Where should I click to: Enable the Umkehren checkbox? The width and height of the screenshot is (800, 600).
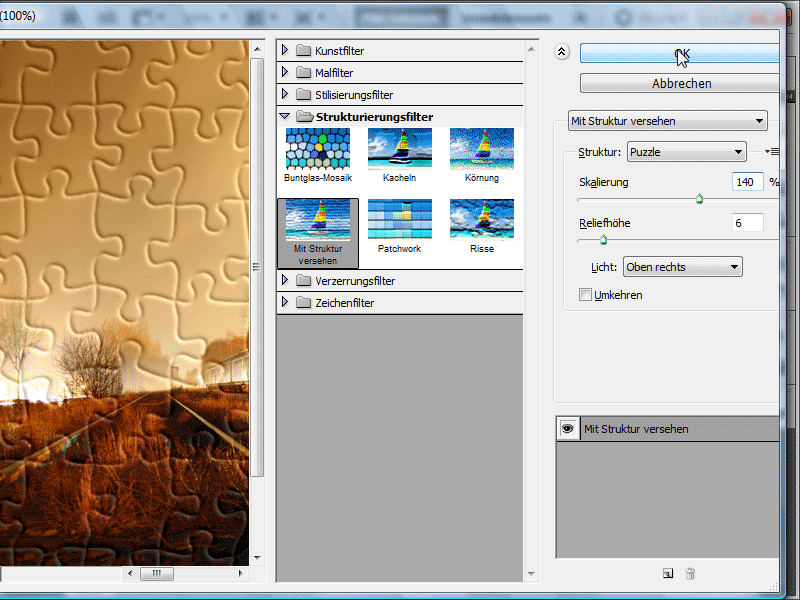point(585,295)
